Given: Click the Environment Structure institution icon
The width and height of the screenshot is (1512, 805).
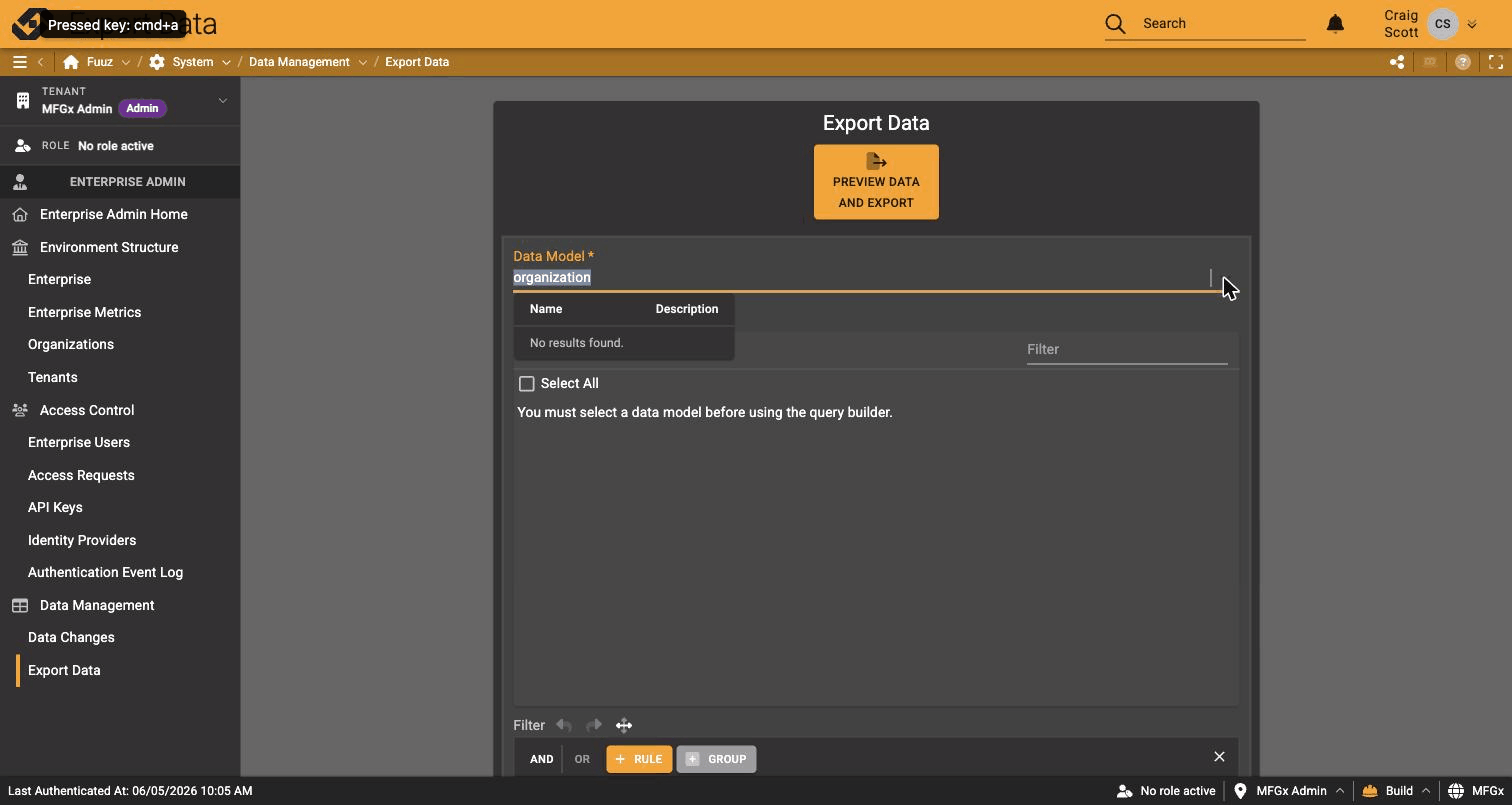Looking at the screenshot, I should (x=20, y=247).
